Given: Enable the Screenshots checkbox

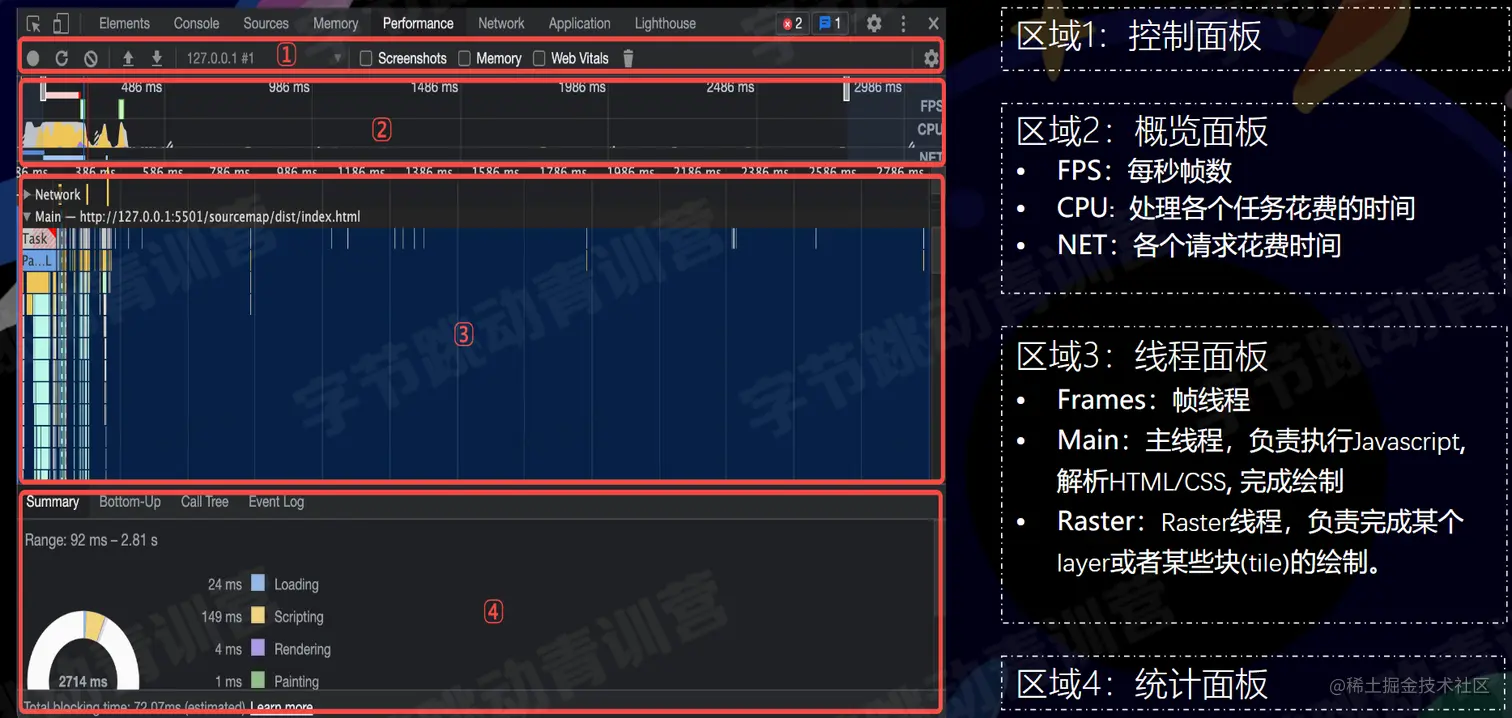Looking at the screenshot, I should coord(366,58).
